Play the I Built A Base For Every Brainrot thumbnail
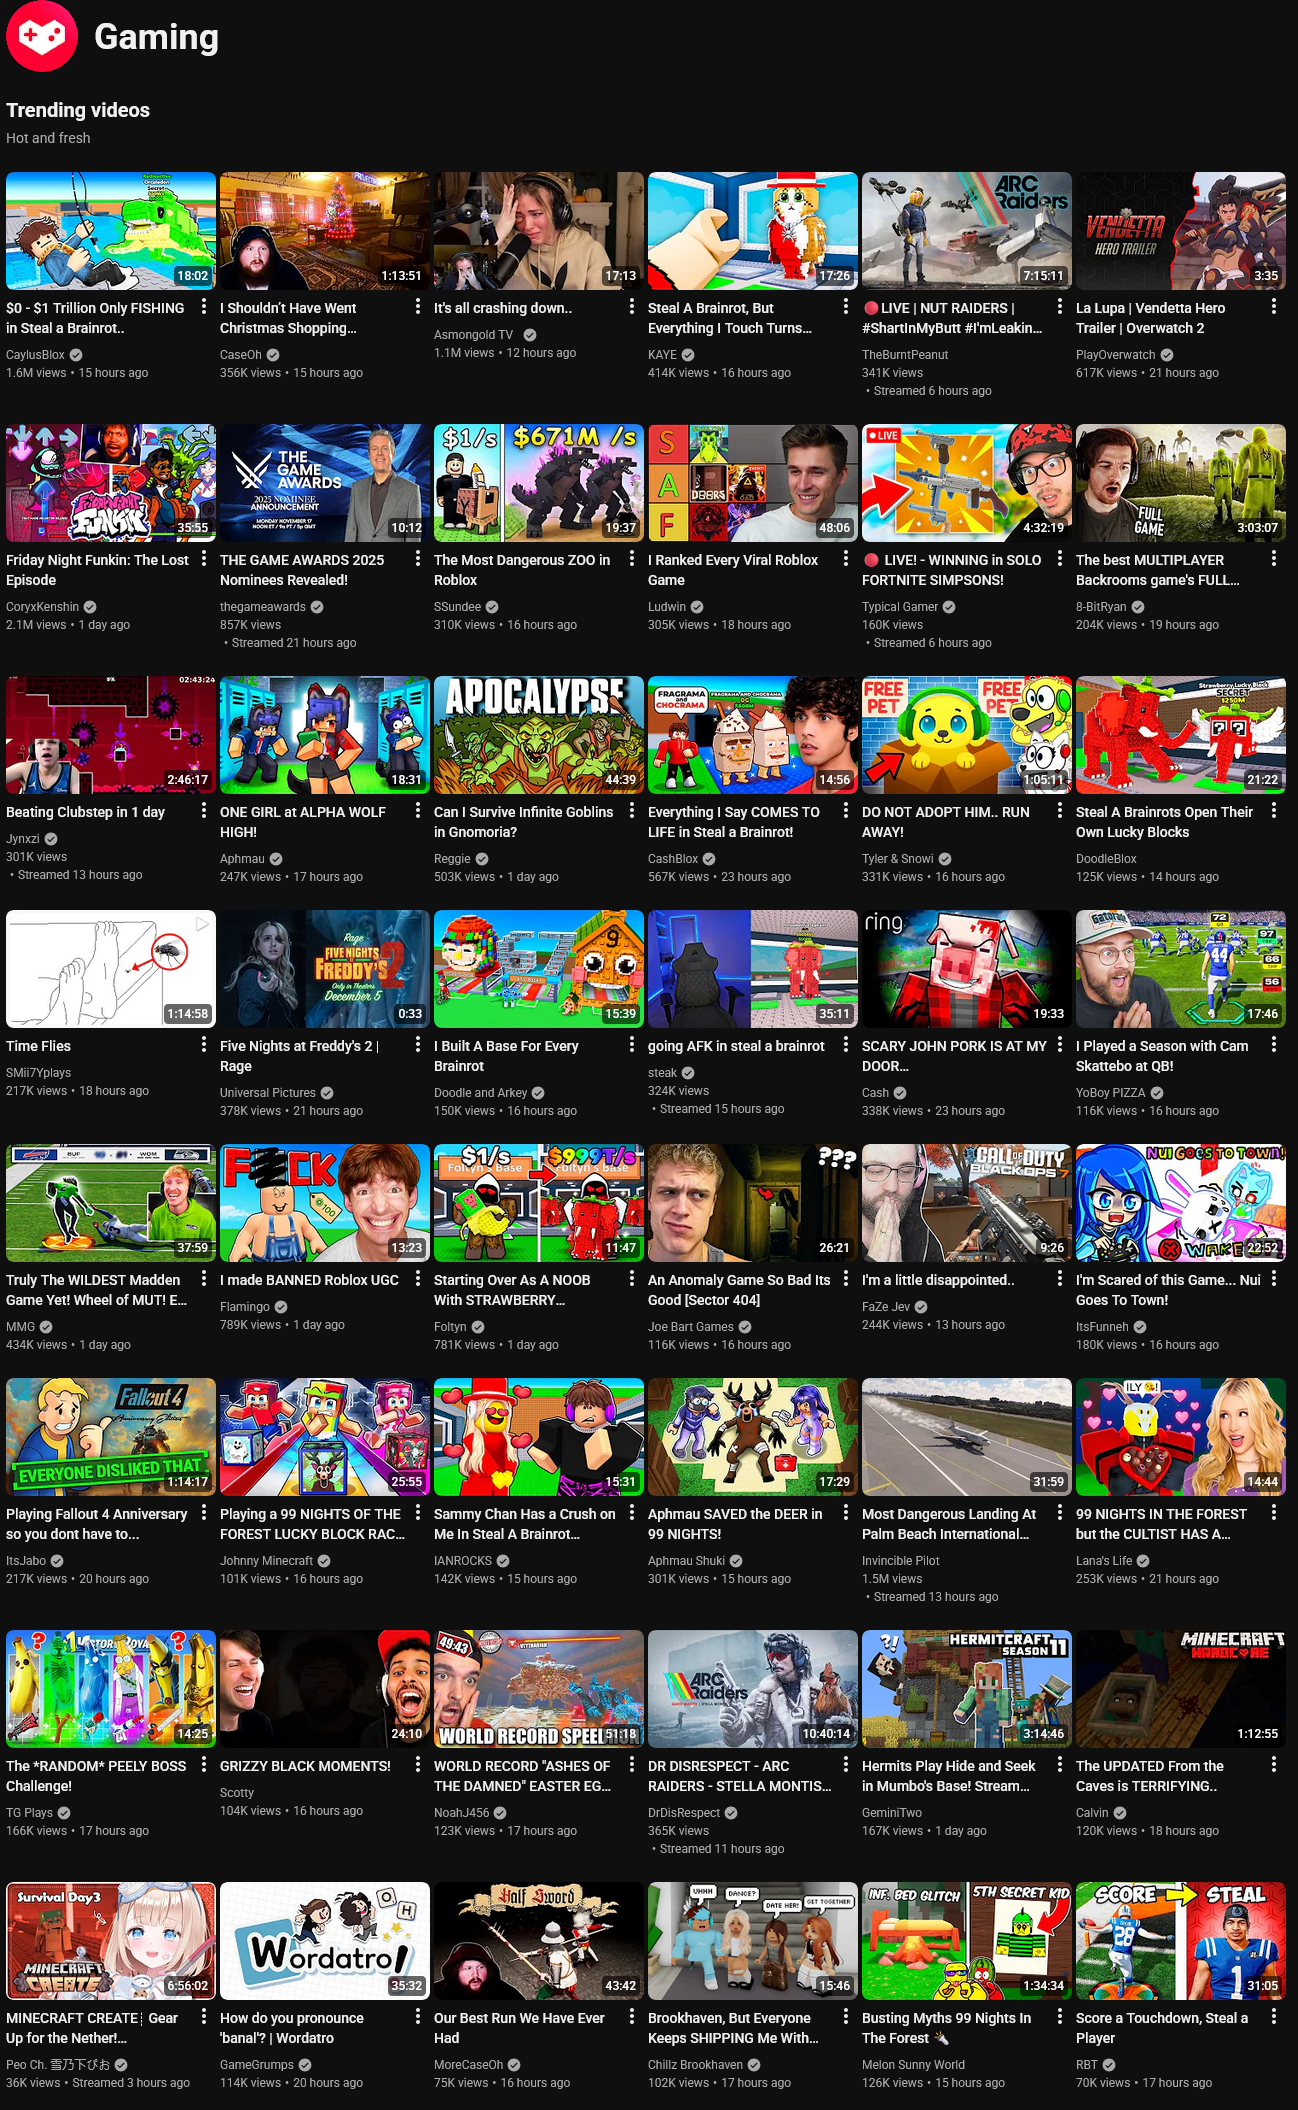This screenshot has height=2110, width=1298. pyautogui.click(x=539, y=969)
